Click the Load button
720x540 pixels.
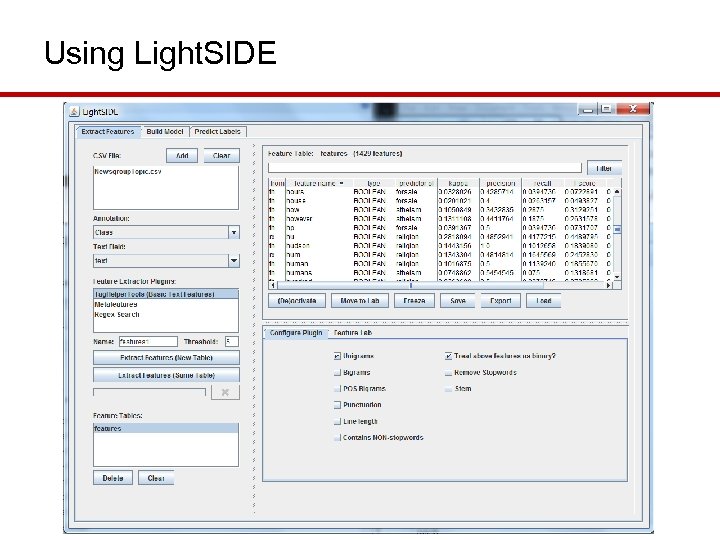(x=544, y=301)
